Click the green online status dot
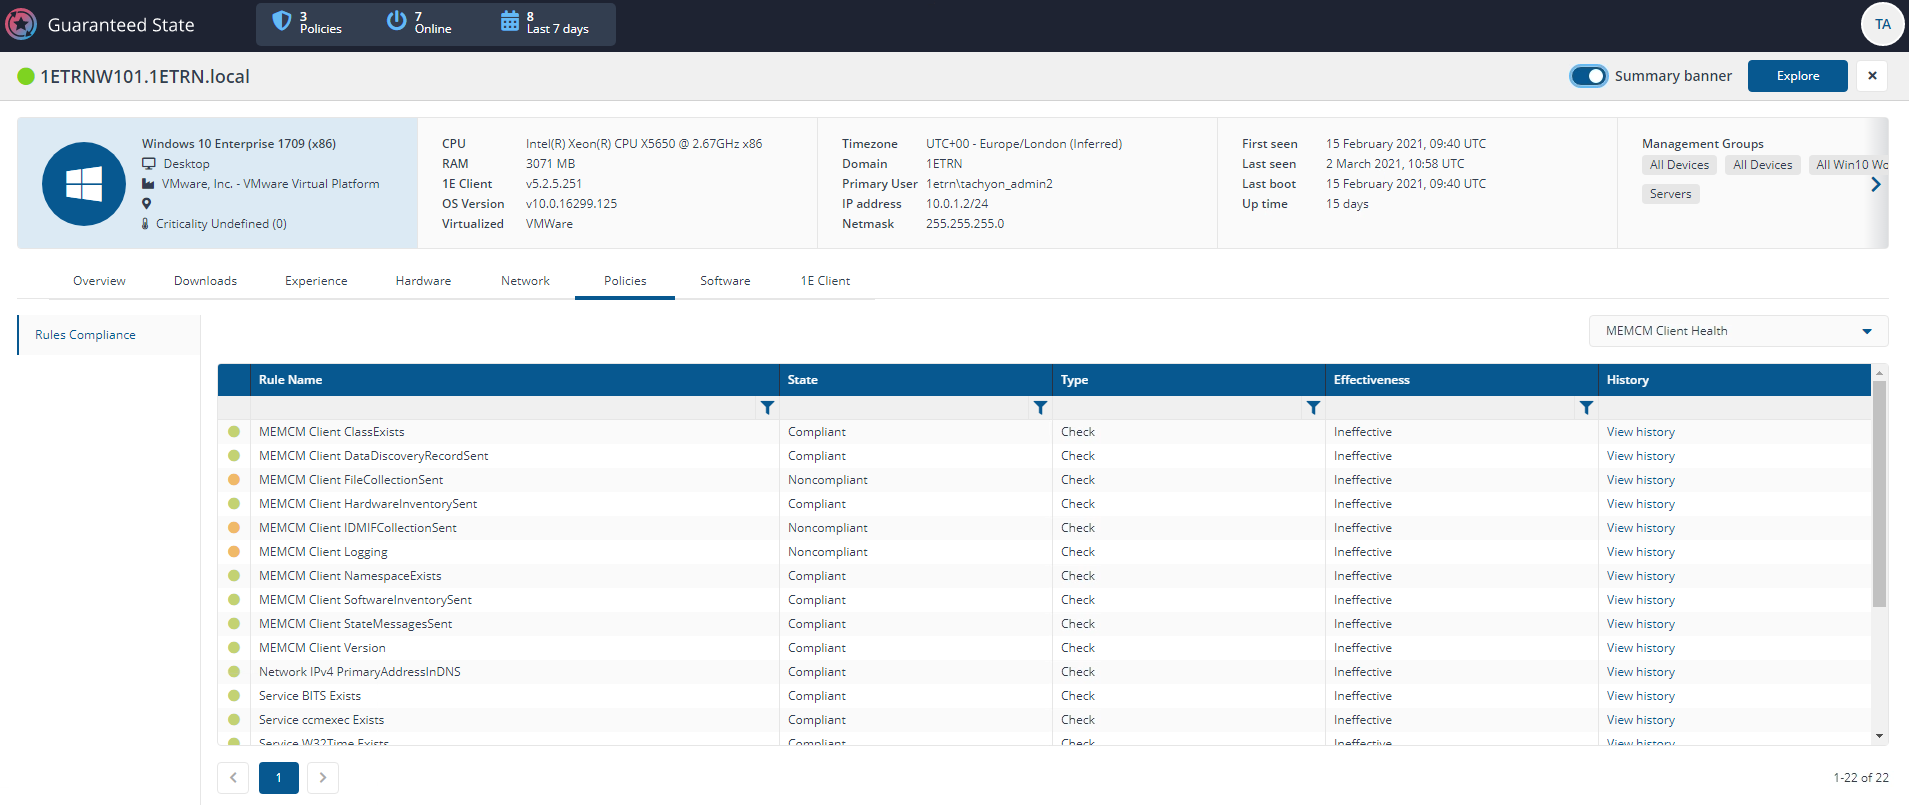This screenshot has height=805, width=1909. 26,77
